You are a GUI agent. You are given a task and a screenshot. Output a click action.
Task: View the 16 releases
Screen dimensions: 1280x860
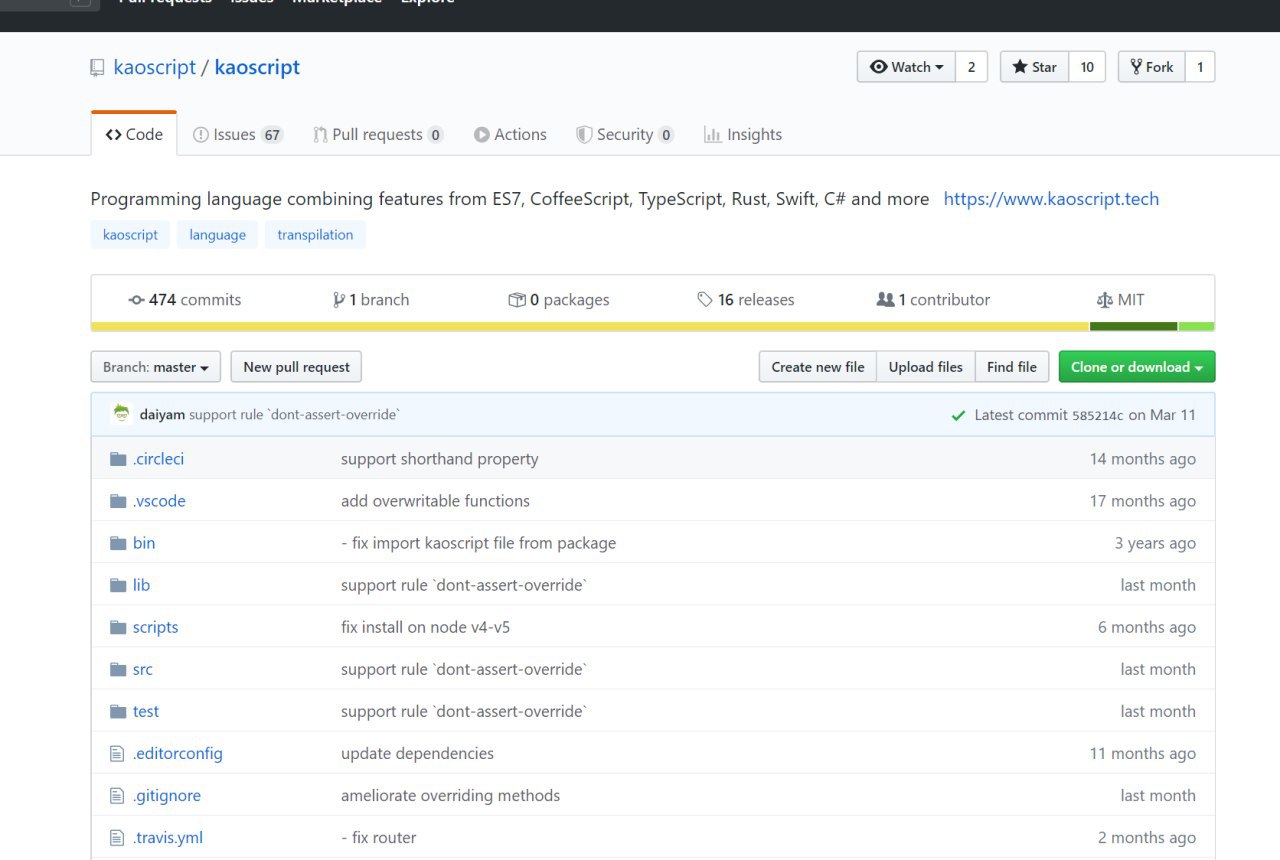pos(746,300)
